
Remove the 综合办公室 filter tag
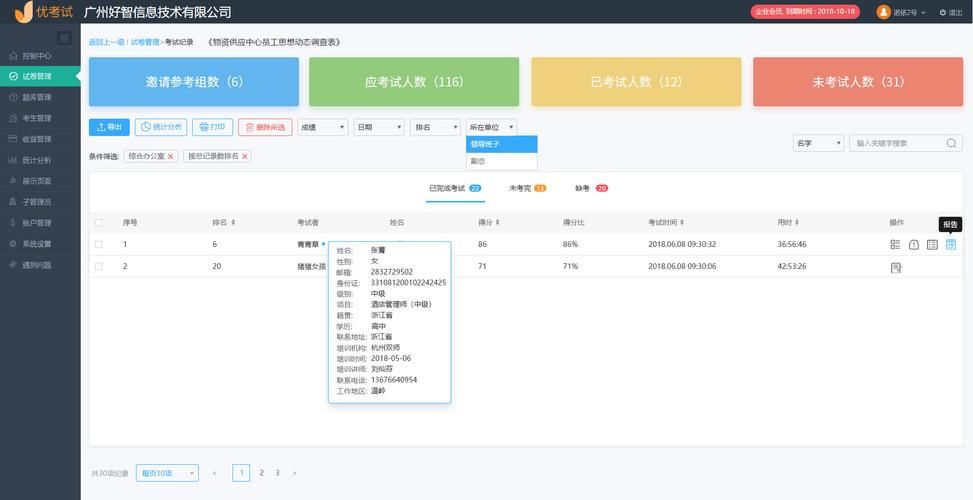[171, 156]
